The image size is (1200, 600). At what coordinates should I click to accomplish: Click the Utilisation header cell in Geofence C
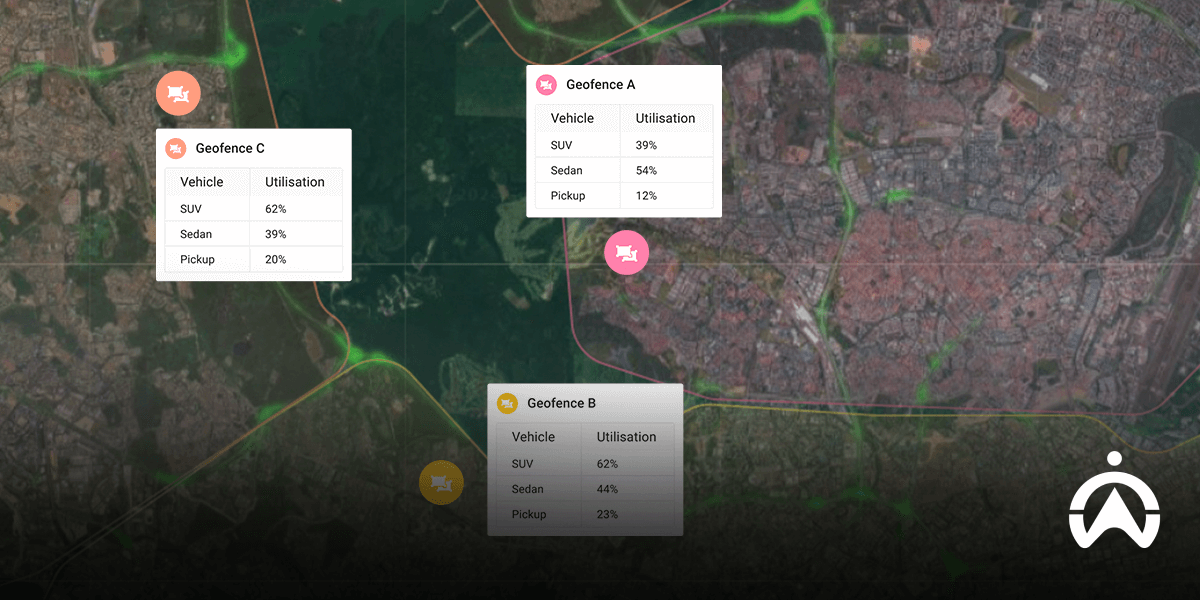[295, 182]
